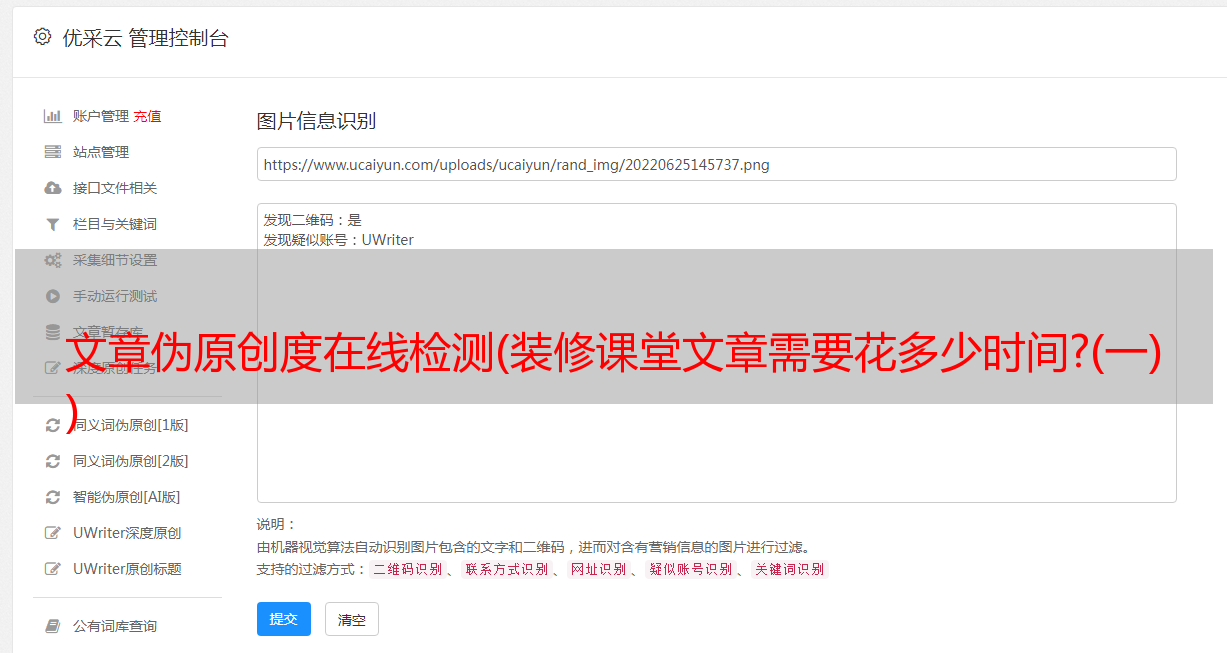The image size is (1227, 653).
Task: Open 公有词库查询 in sidebar
Action: pos(115,626)
